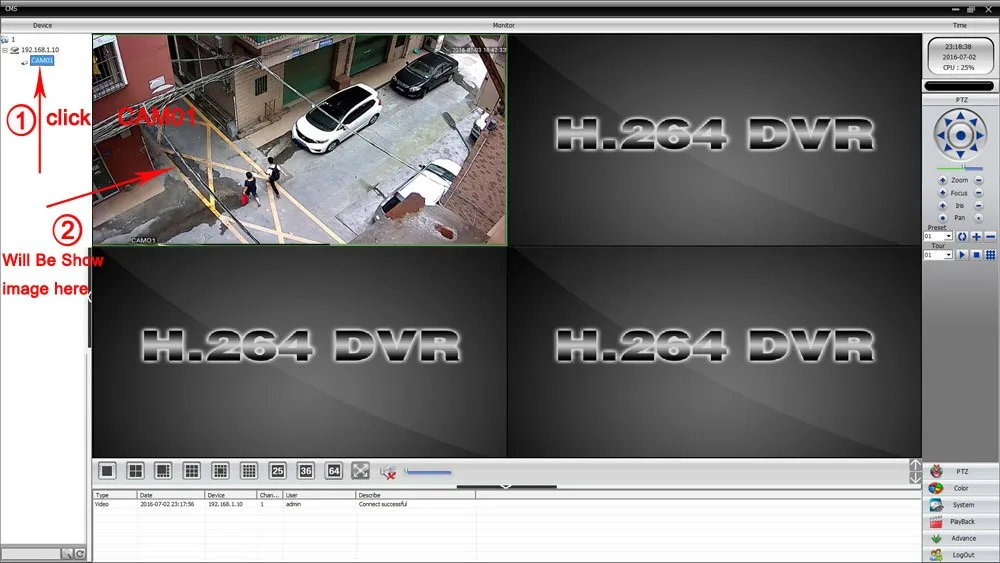Select the bottom-right H.264 DVR pane

pyautogui.click(x=714, y=352)
